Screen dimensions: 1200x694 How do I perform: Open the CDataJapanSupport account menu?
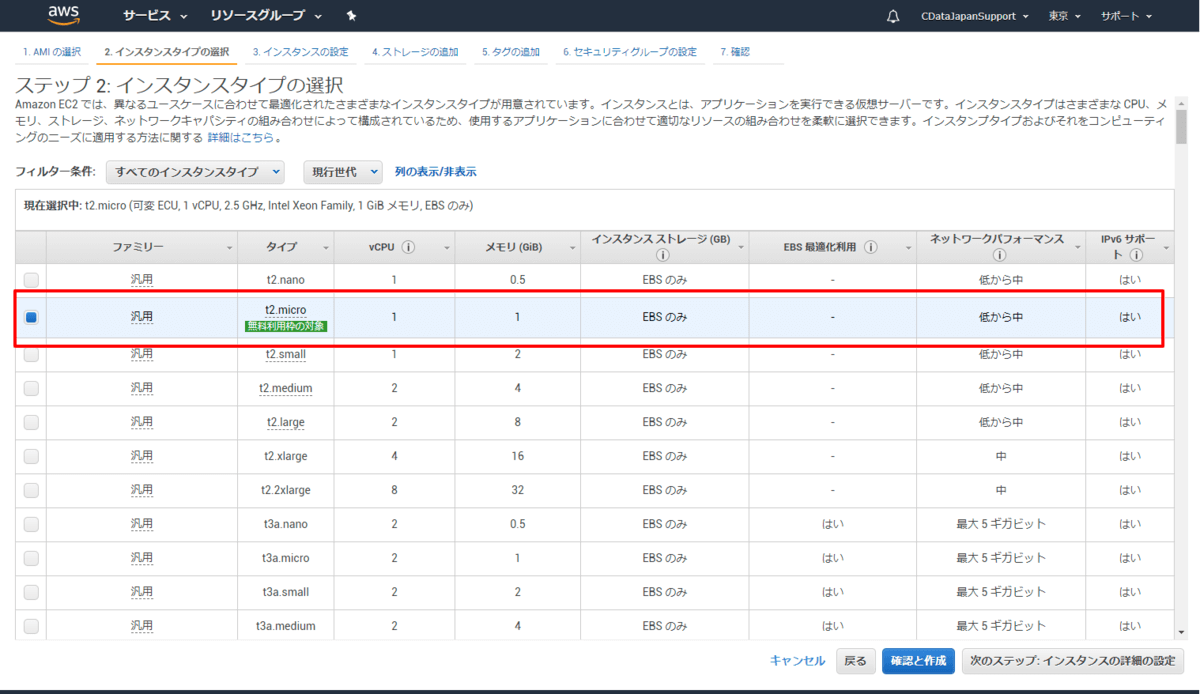tap(974, 16)
